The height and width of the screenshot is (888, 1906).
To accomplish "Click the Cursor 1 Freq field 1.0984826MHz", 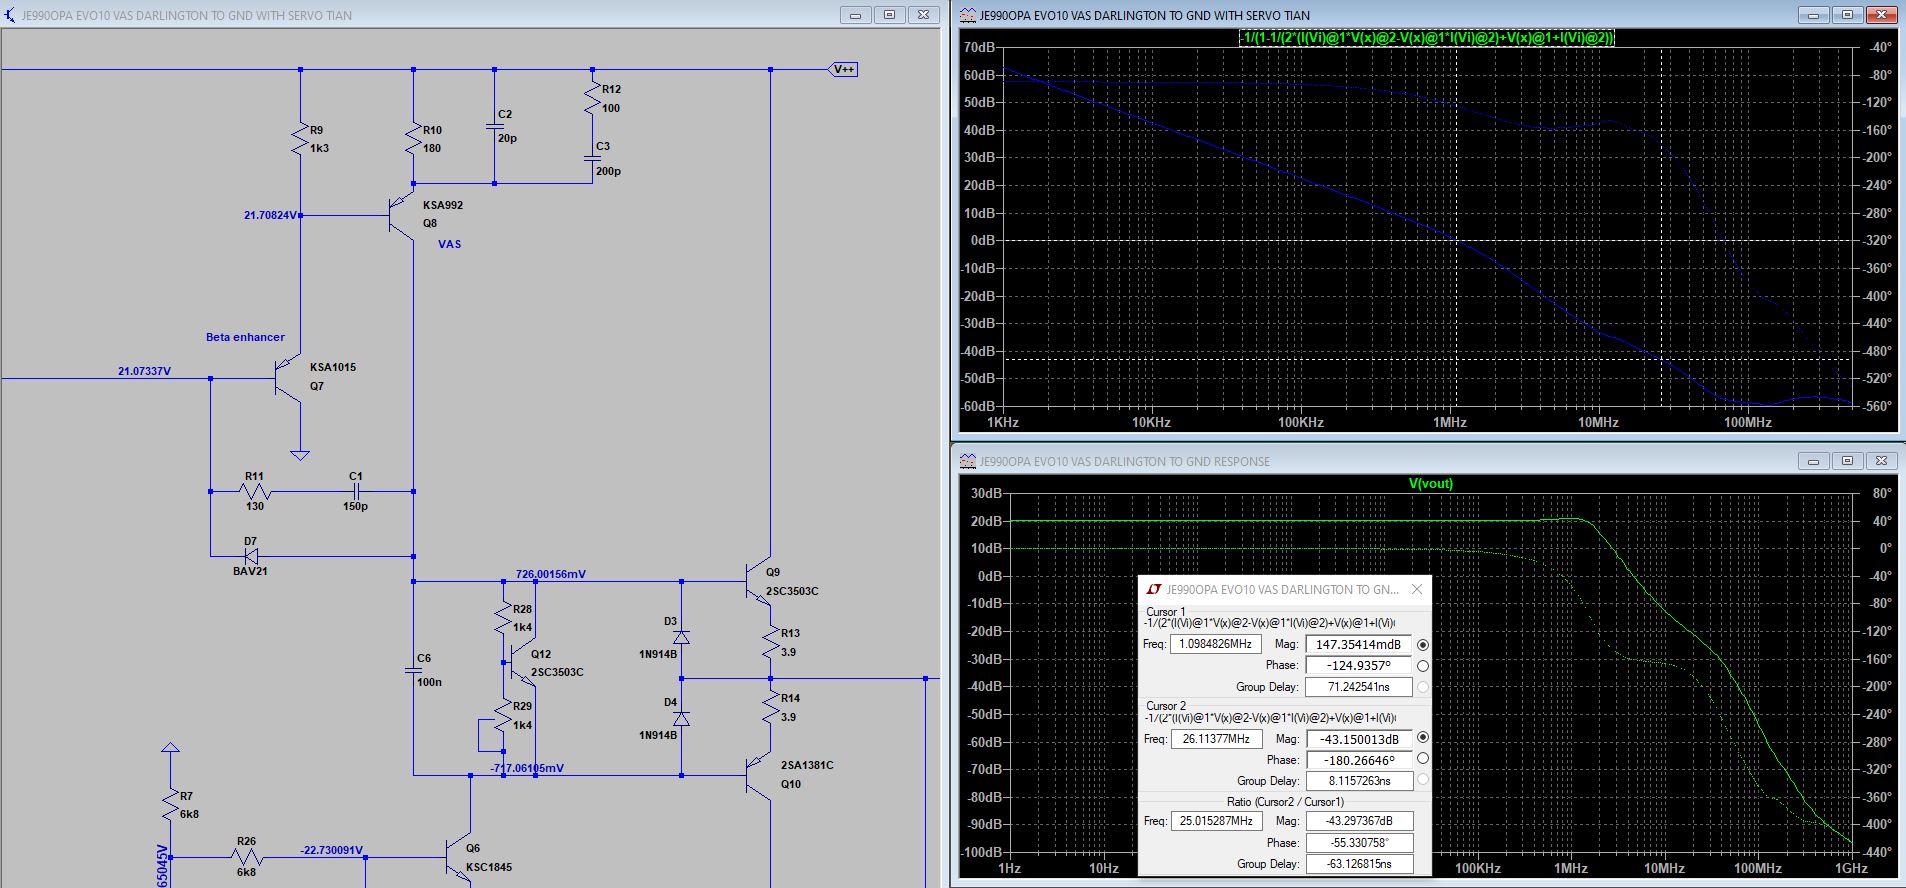I will point(1215,644).
